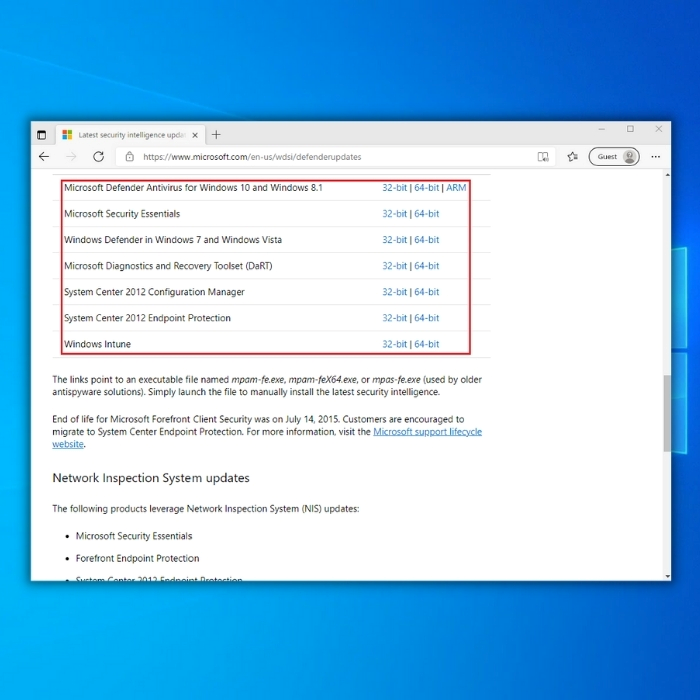Download 64-bit DaRT update

(426, 266)
